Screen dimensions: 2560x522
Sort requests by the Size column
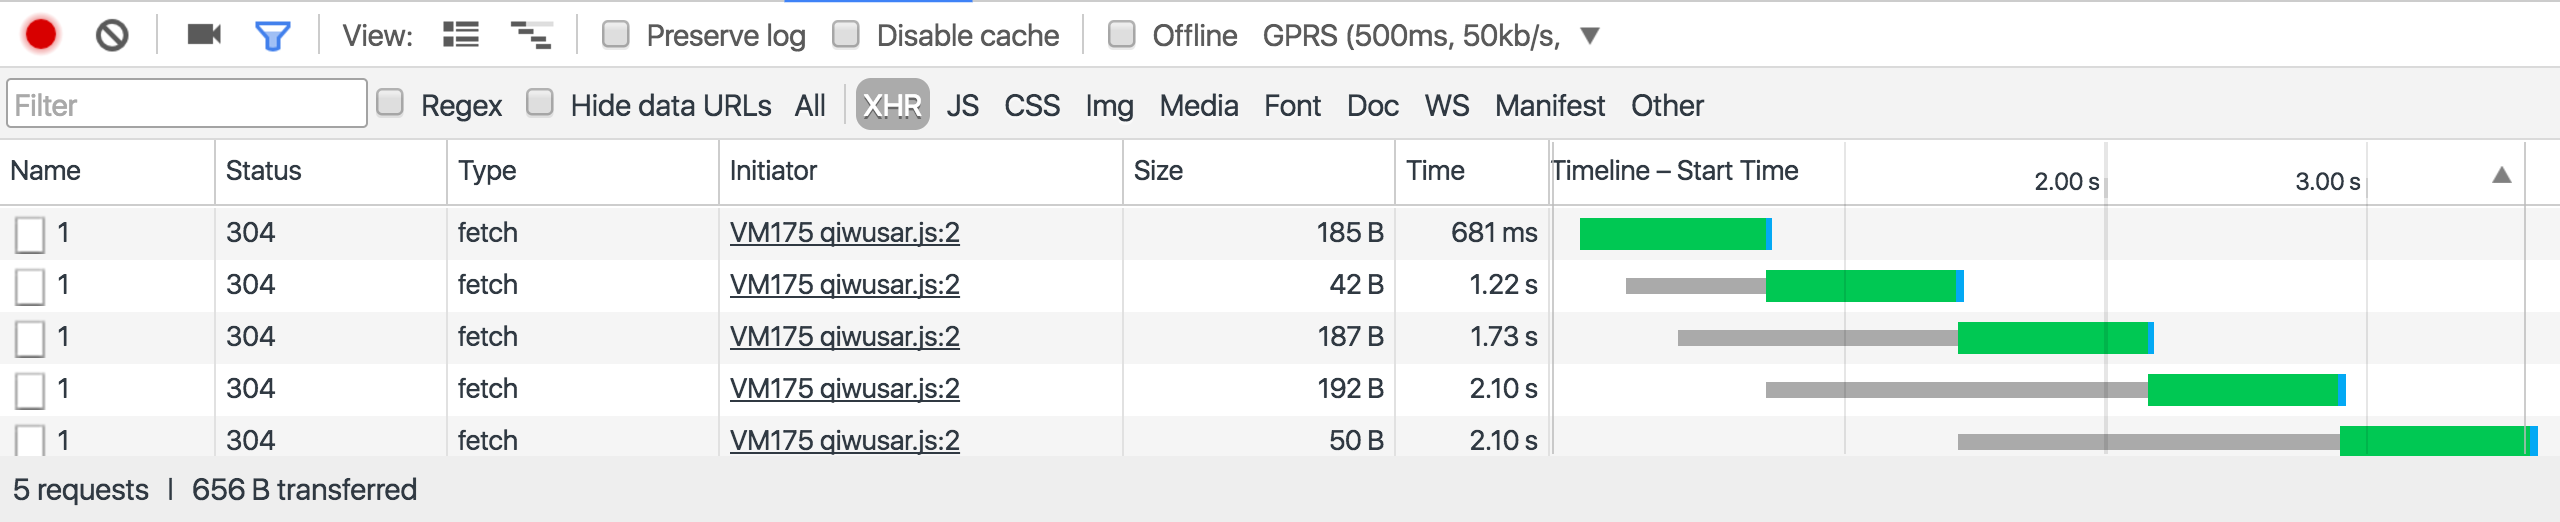[1158, 171]
